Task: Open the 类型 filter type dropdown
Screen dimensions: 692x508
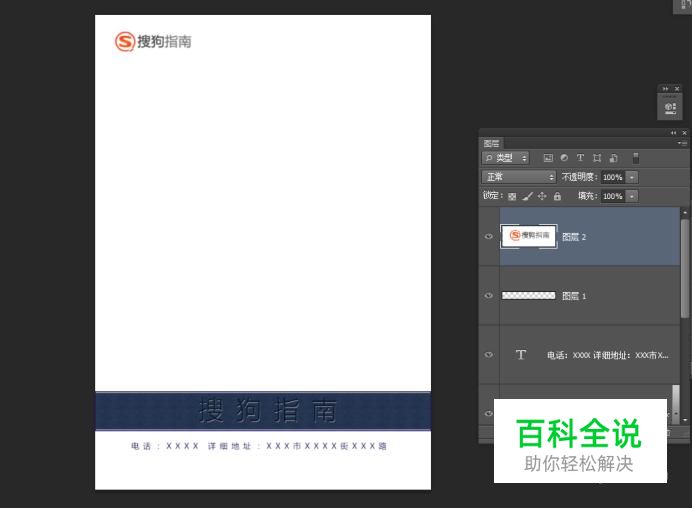Action: click(x=505, y=158)
